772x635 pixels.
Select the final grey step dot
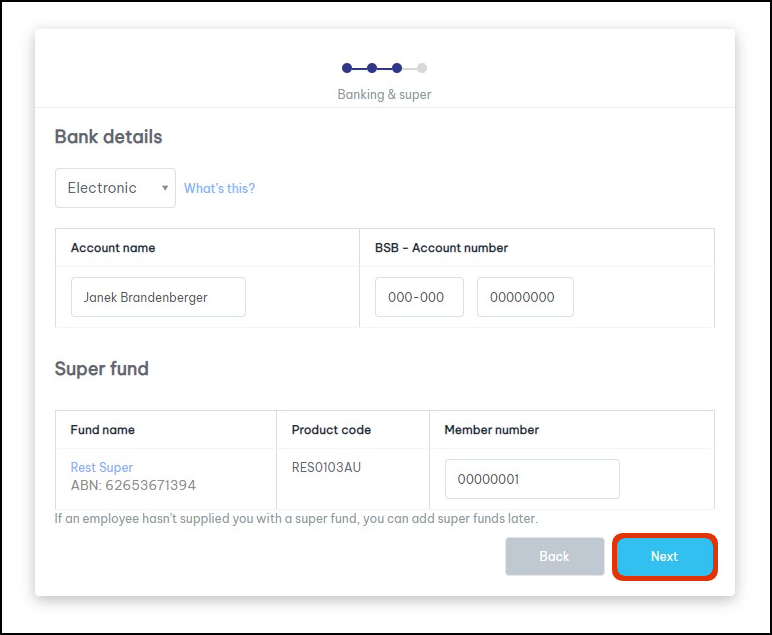pos(422,68)
